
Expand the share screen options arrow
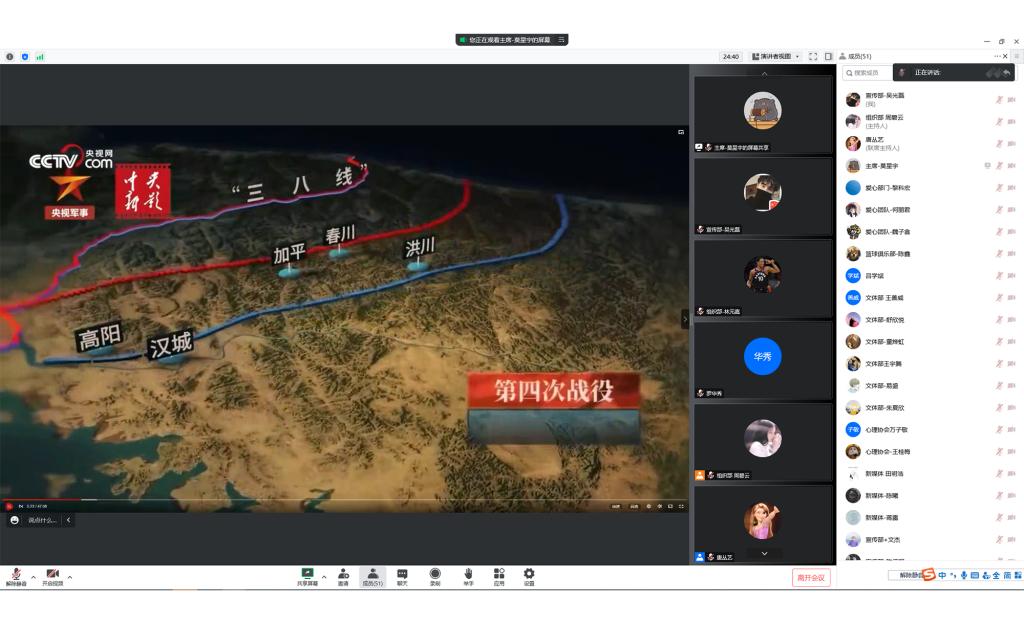pyautogui.click(x=323, y=577)
